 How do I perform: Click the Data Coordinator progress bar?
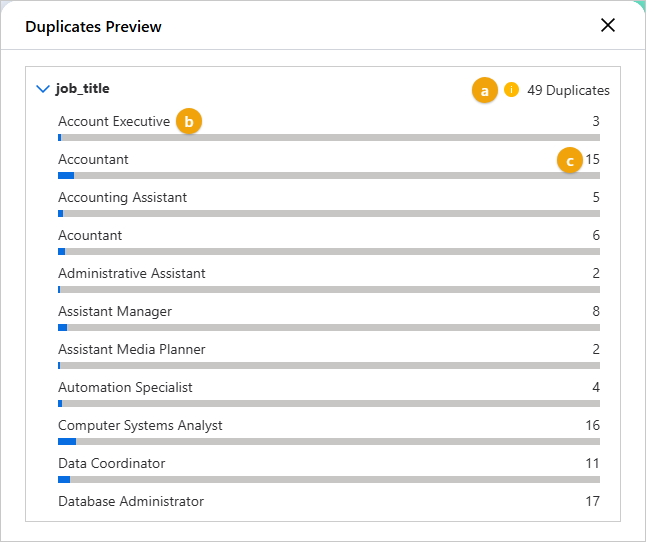[329, 479]
